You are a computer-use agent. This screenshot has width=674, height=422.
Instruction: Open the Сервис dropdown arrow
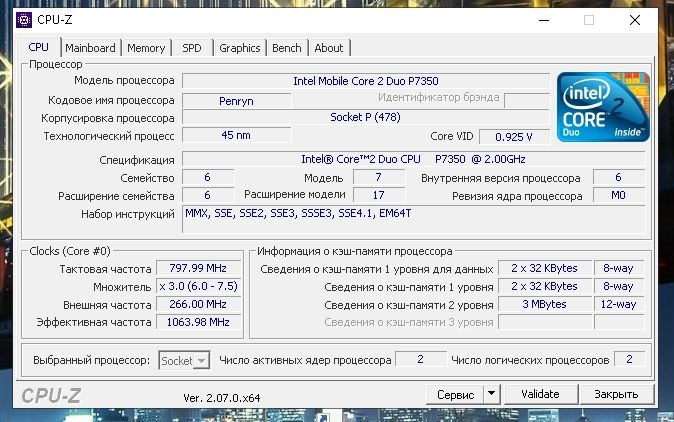click(x=492, y=394)
